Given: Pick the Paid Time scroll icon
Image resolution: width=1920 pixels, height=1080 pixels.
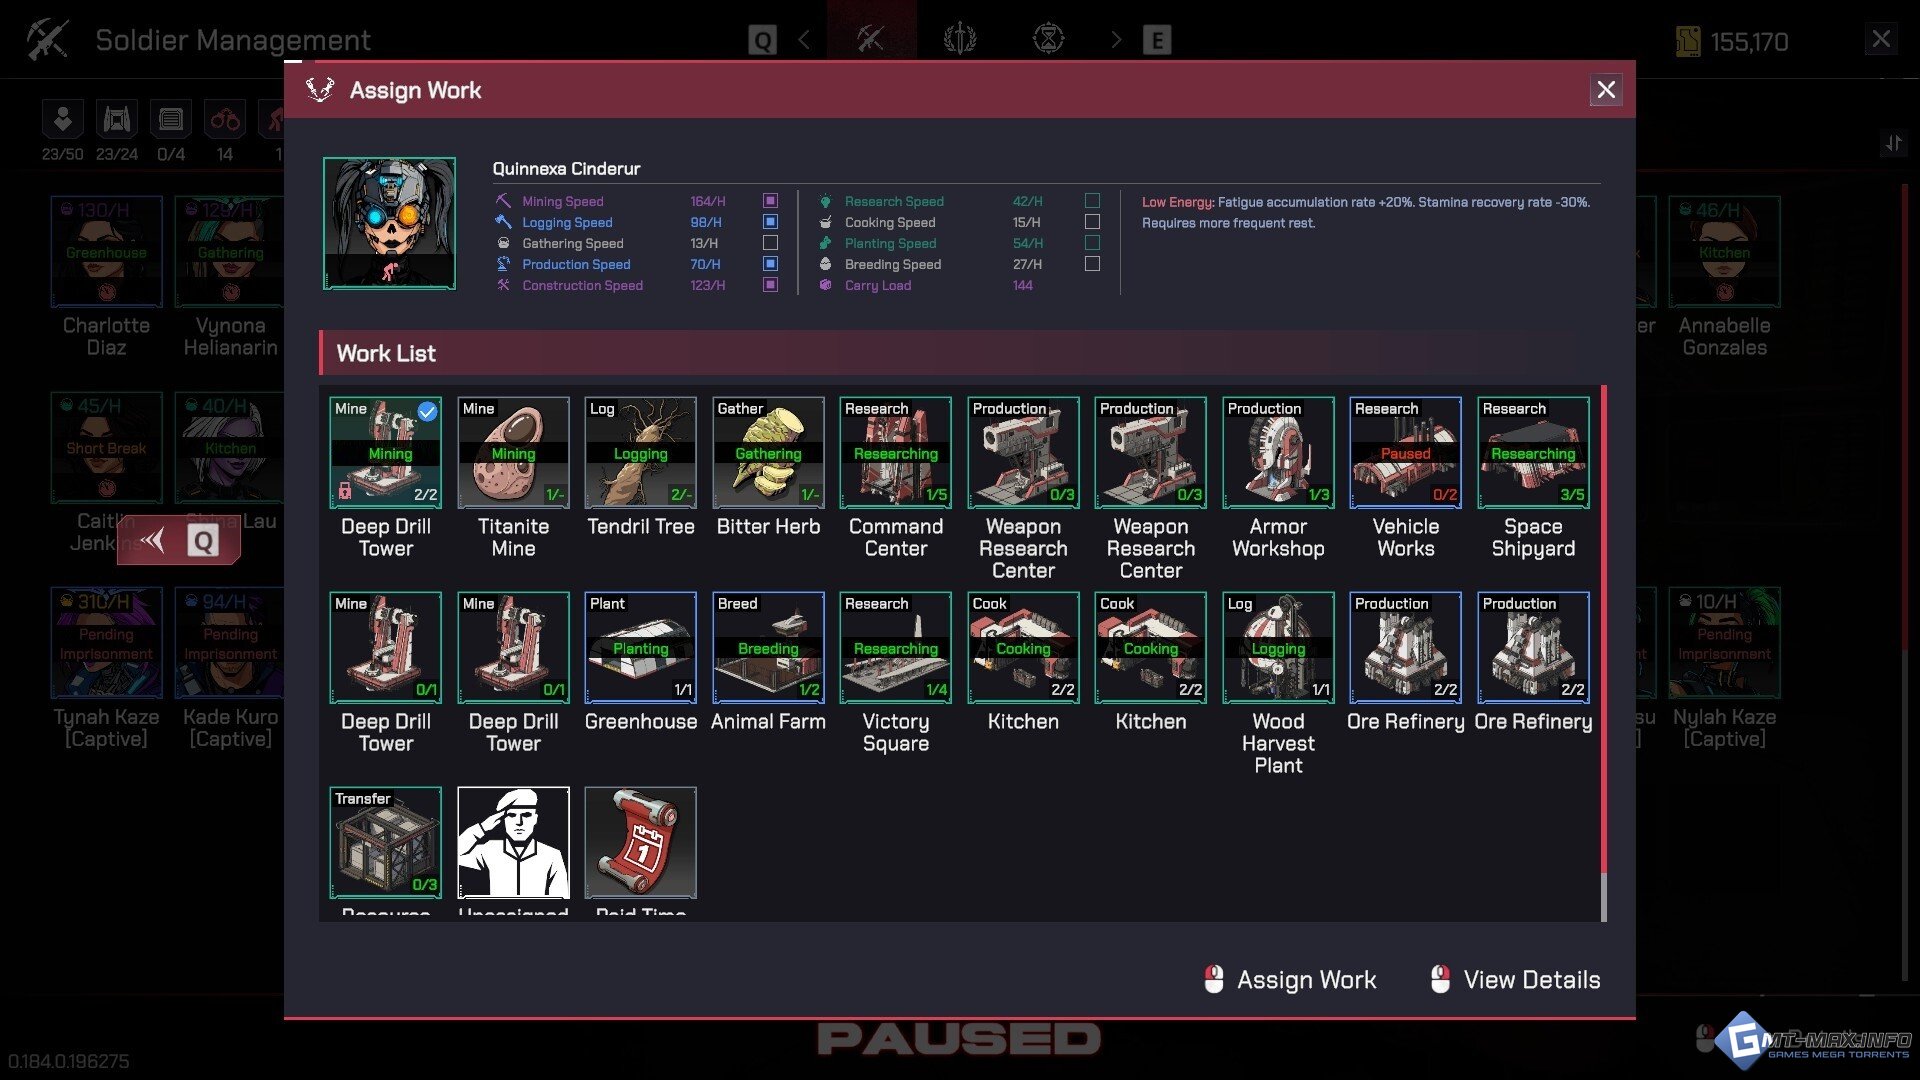Looking at the screenshot, I should pyautogui.click(x=640, y=842).
